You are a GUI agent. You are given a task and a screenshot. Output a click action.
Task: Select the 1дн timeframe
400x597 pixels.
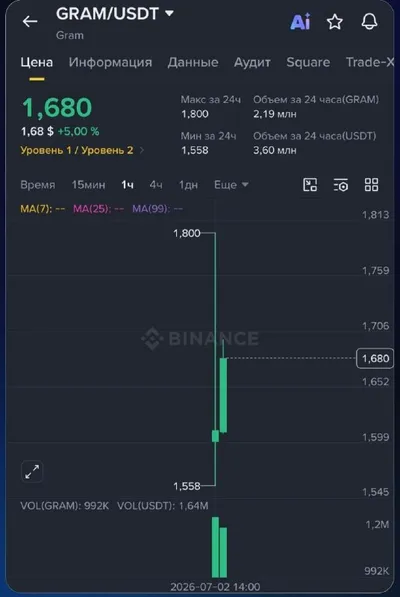point(188,185)
